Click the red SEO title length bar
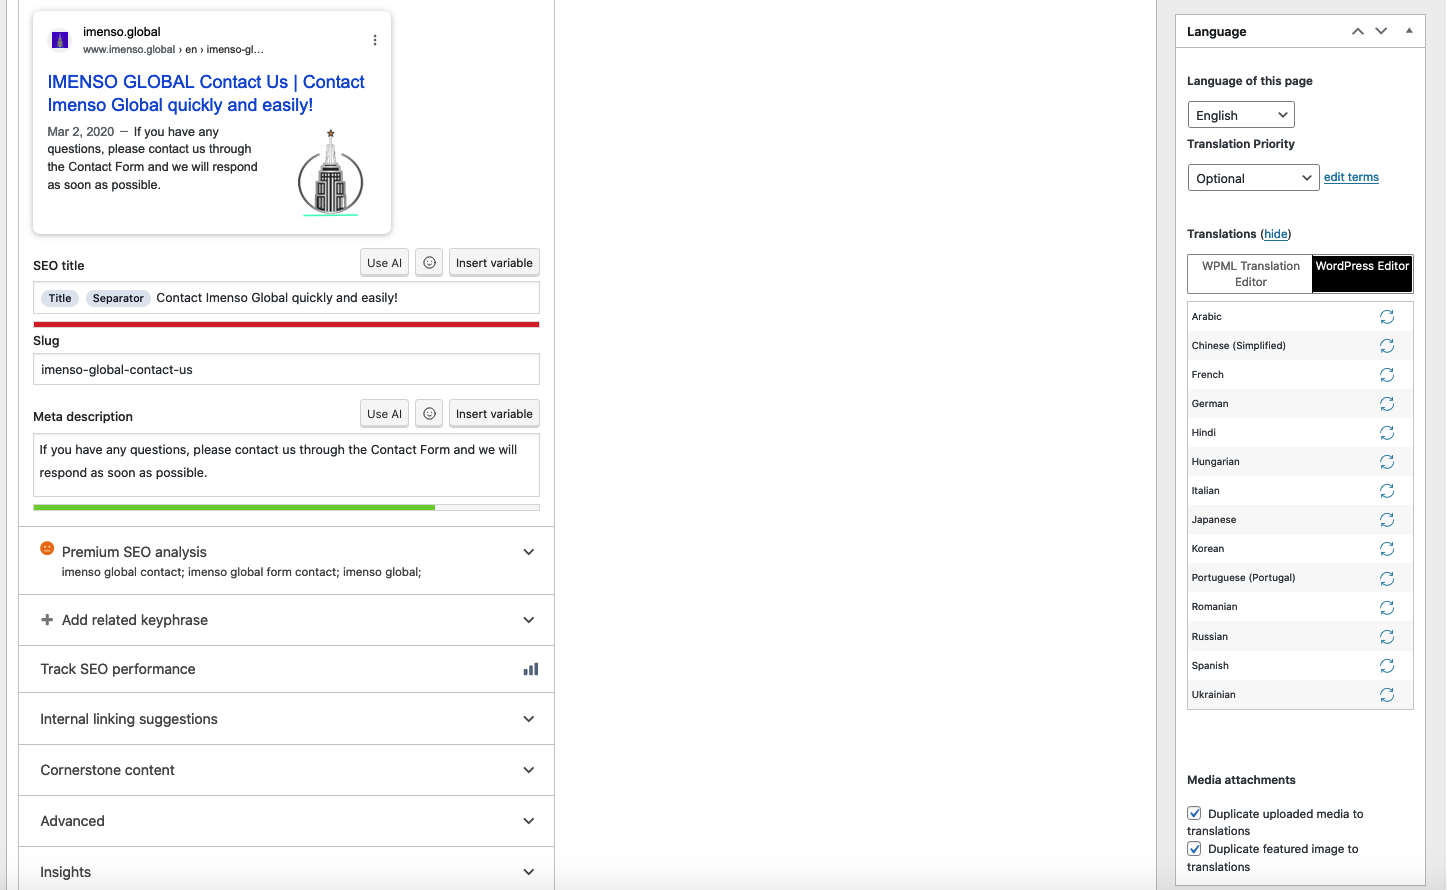Viewport: 1447px width, 890px height. pos(286,324)
